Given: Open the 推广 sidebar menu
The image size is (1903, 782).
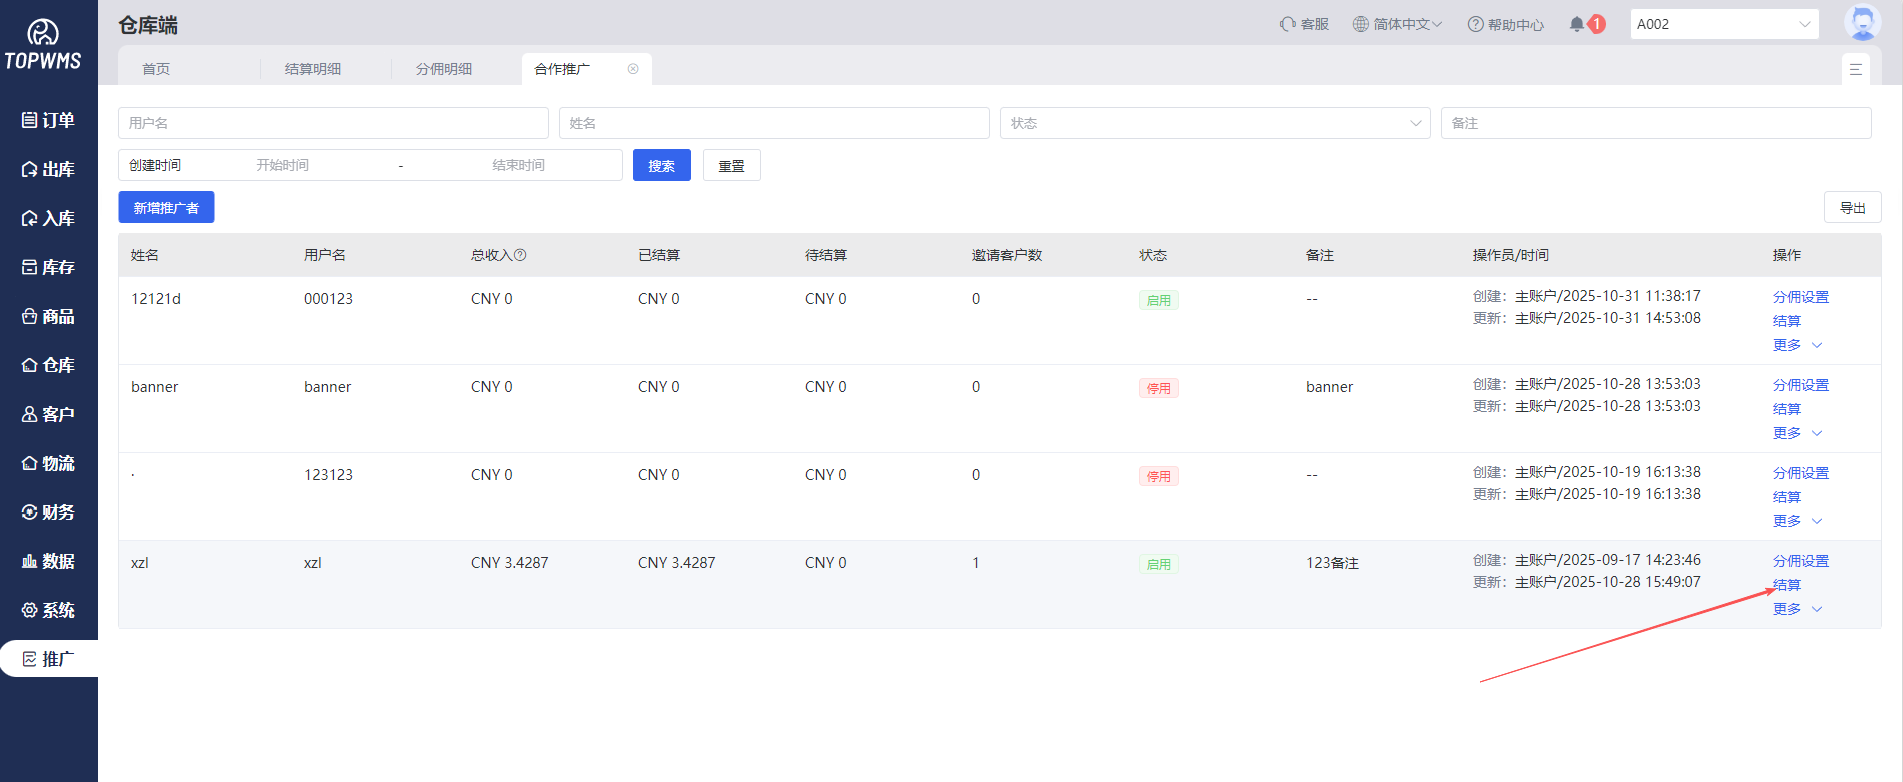Looking at the screenshot, I should click(48, 659).
